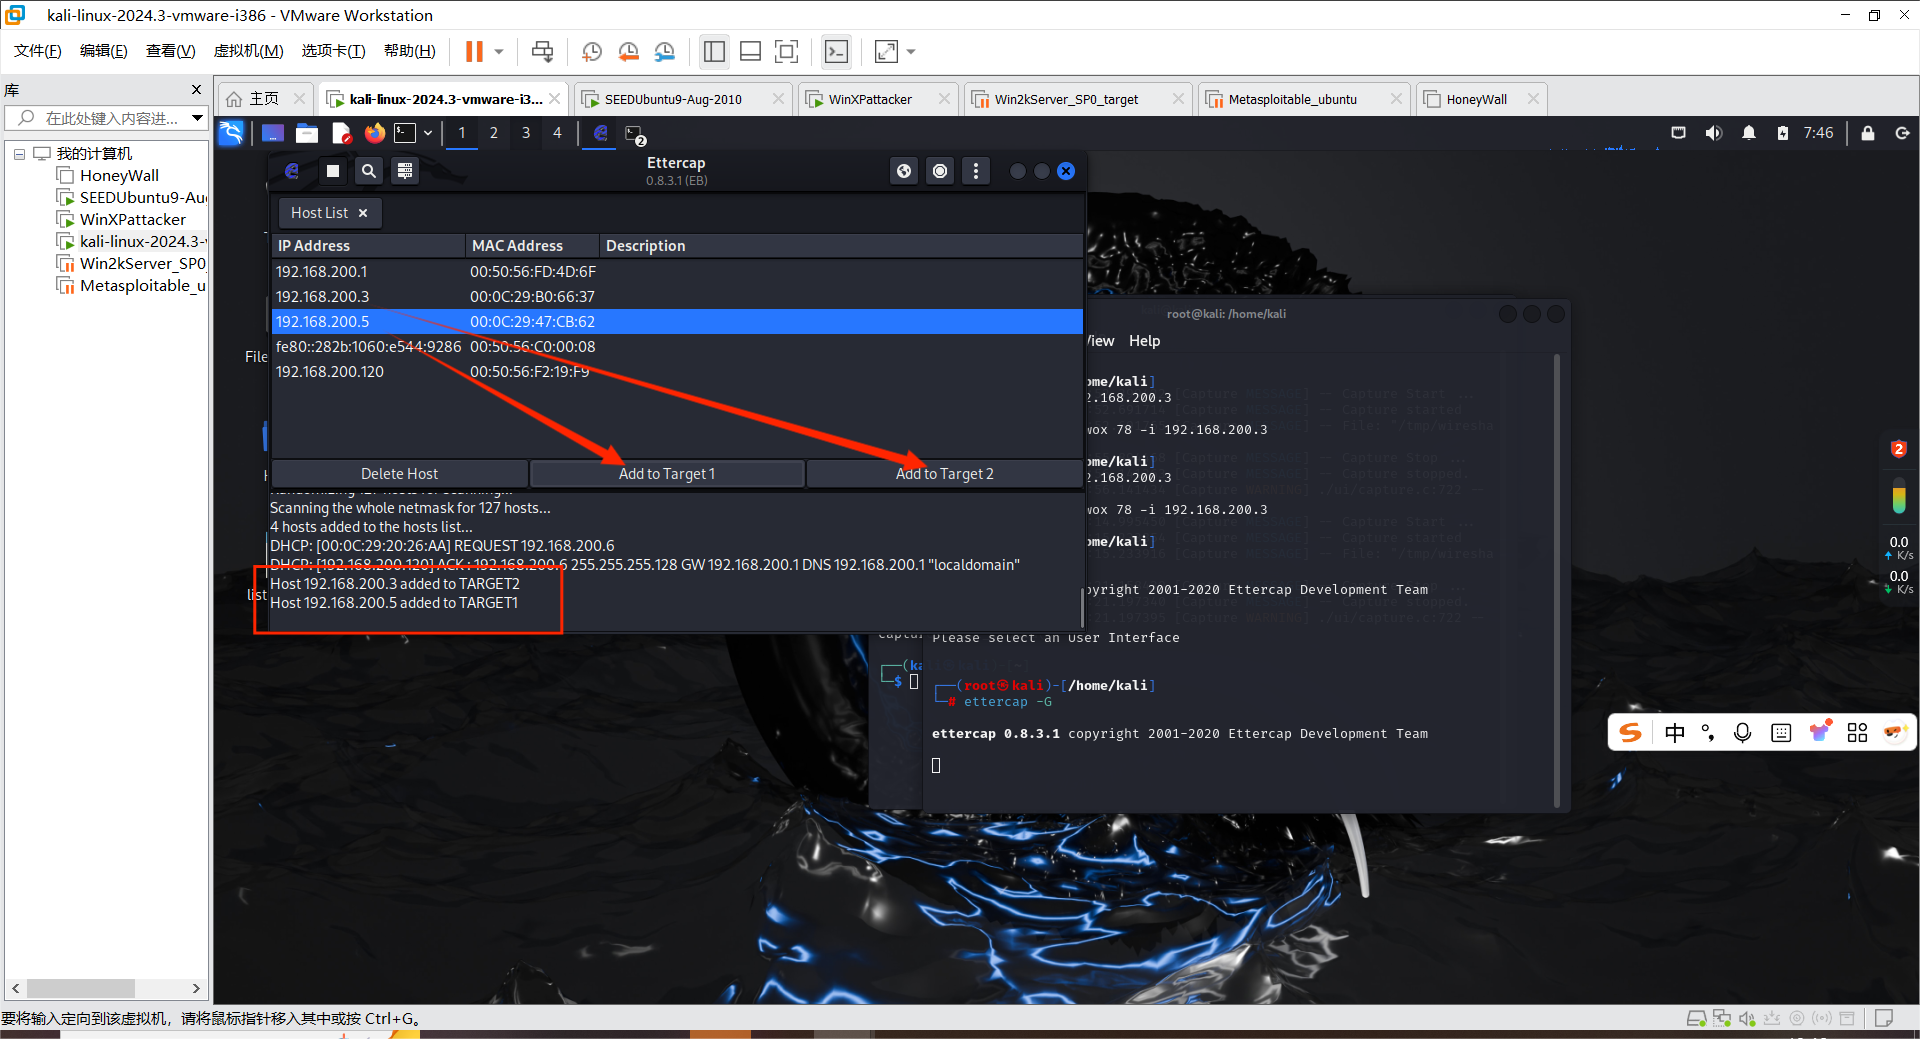The image size is (1920, 1039).
Task: Open the Sogou soft keyboard icon
Action: click(x=1781, y=733)
